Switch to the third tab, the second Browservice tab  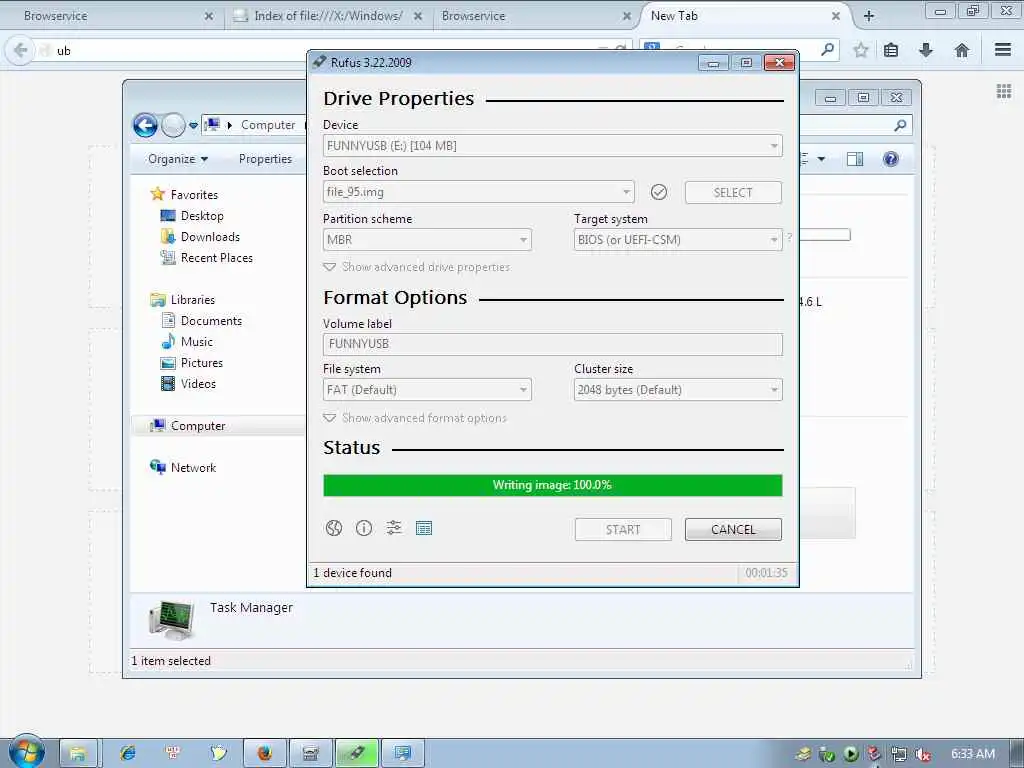[536, 16]
